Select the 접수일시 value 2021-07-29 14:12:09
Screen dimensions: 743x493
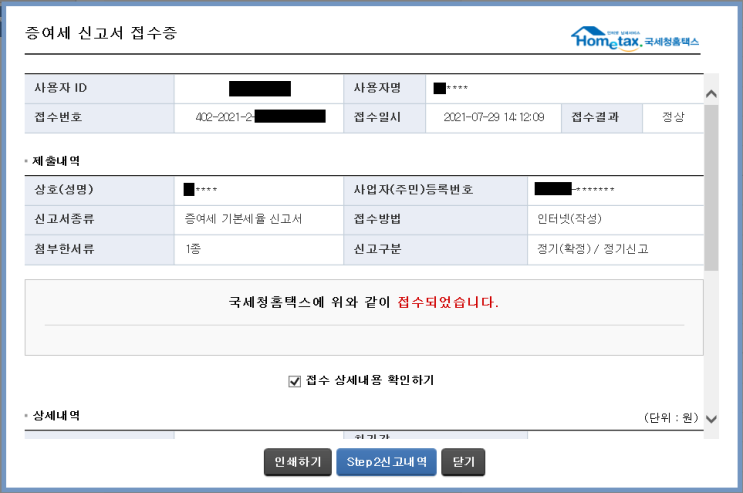[x=494, y=117]
